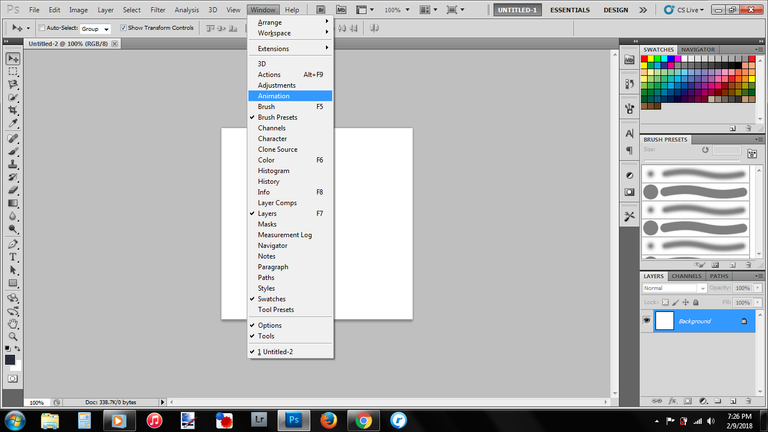This screenshot has width=768, height=432.
Task: Expand the Extensions submenu
Action: point(290,48)
